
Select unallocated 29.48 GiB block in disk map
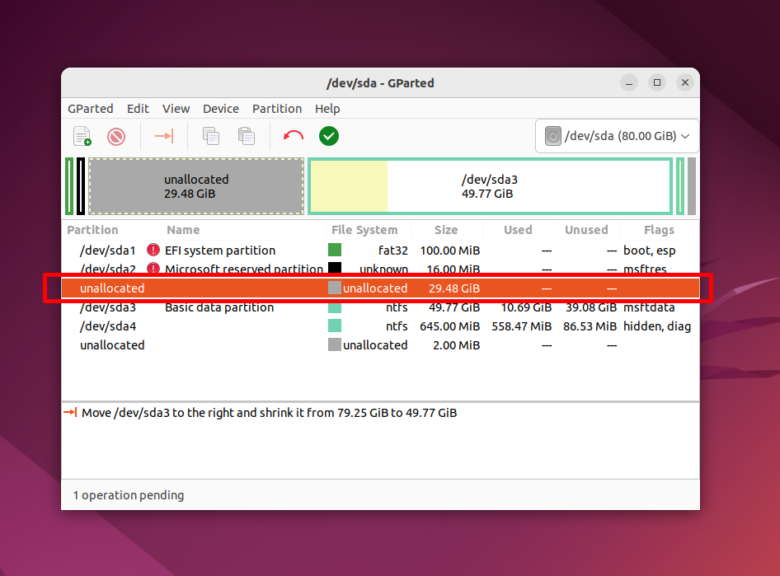196,186
